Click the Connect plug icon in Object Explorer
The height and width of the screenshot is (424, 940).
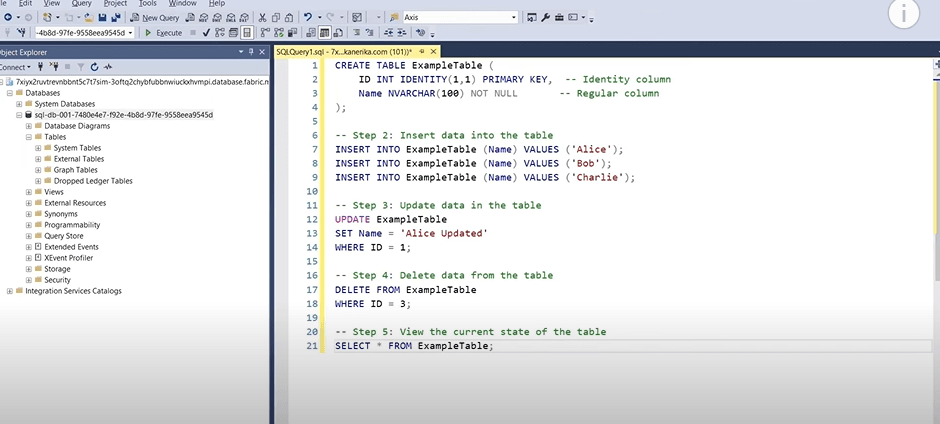(x=41, y=67)
